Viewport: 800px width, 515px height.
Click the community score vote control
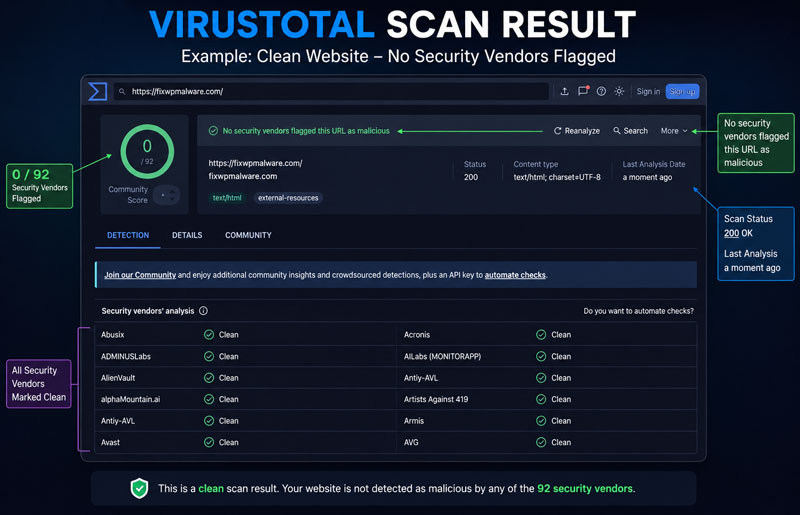(x=167, y=195)
